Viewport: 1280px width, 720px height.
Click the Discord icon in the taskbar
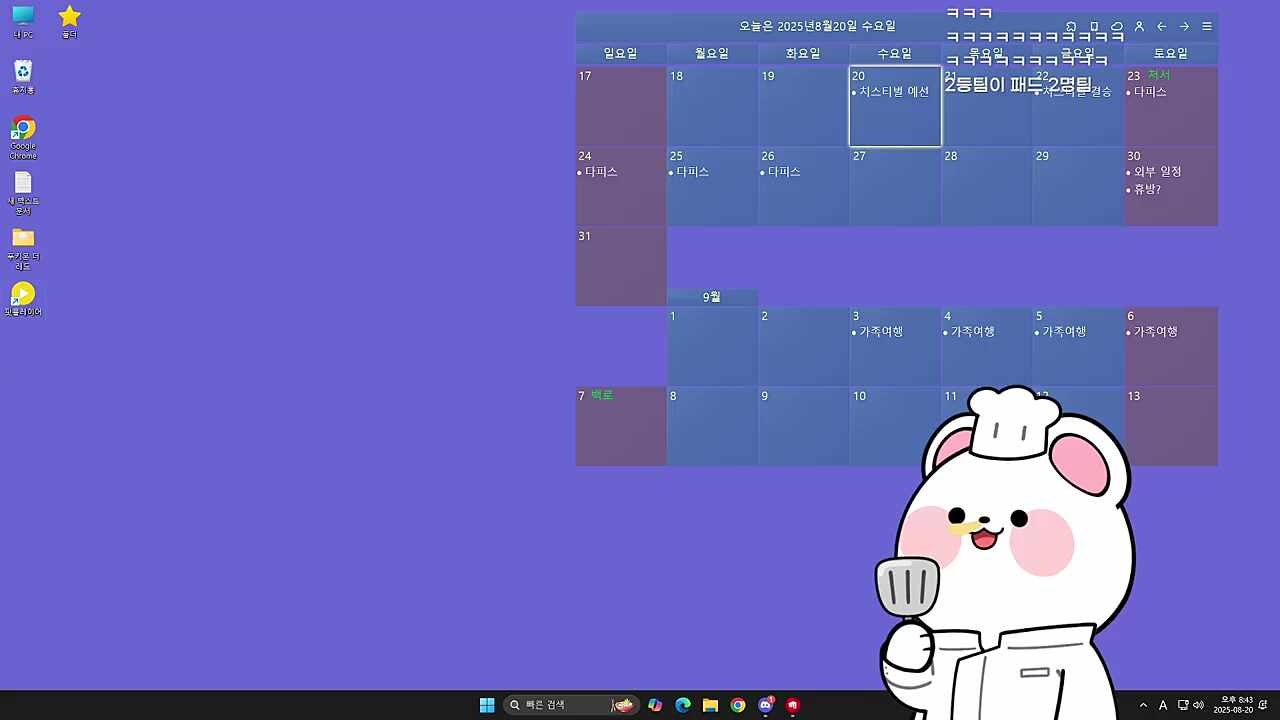click(766, 705)
